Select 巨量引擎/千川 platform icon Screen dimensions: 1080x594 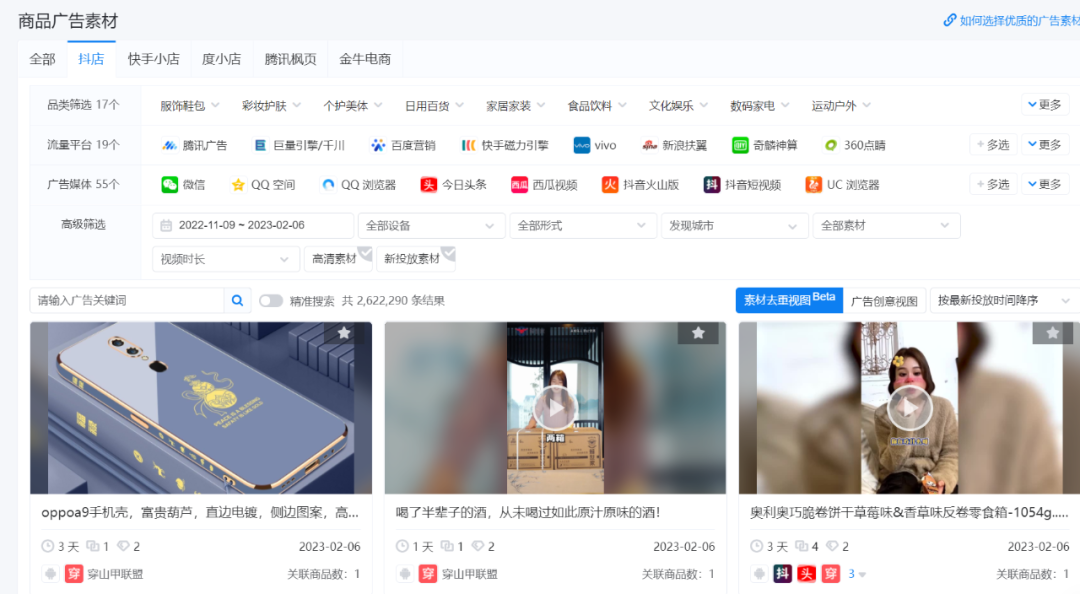pos(260,145)
